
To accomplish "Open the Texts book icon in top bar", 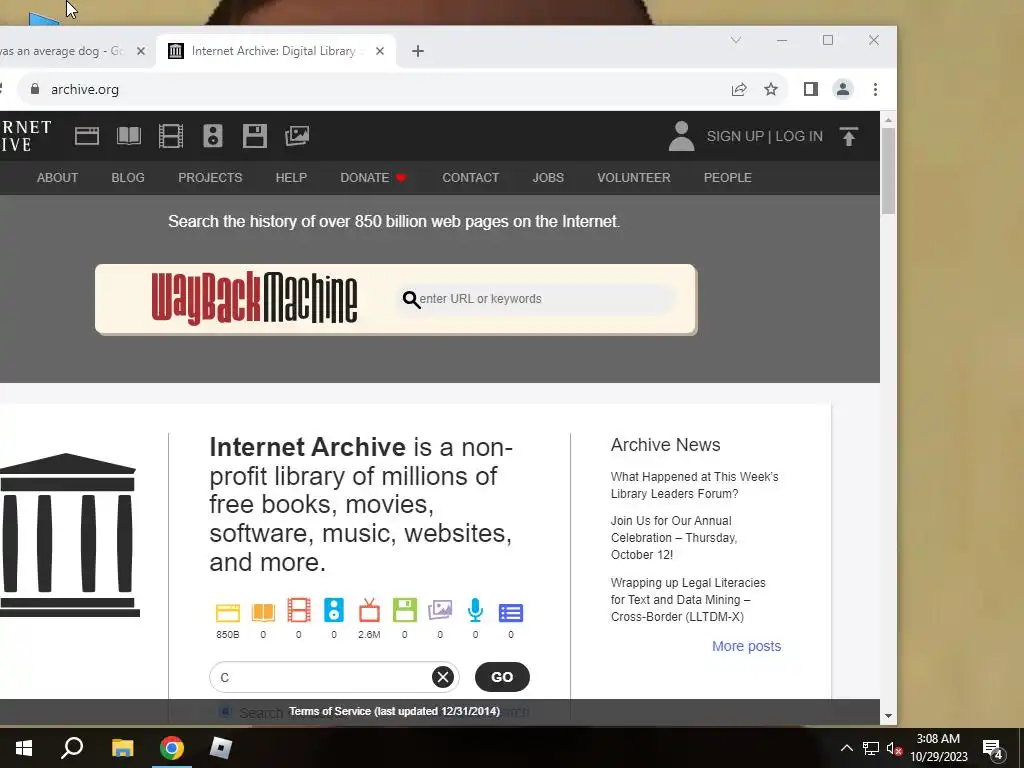I will point(129,136).
